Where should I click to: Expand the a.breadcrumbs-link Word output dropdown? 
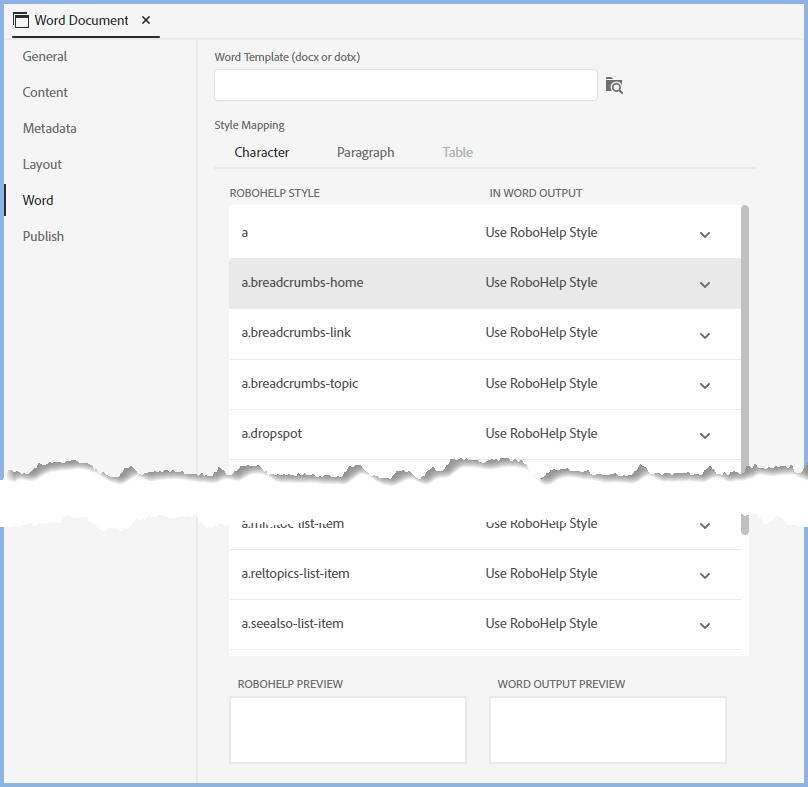[x=704, y=334]
